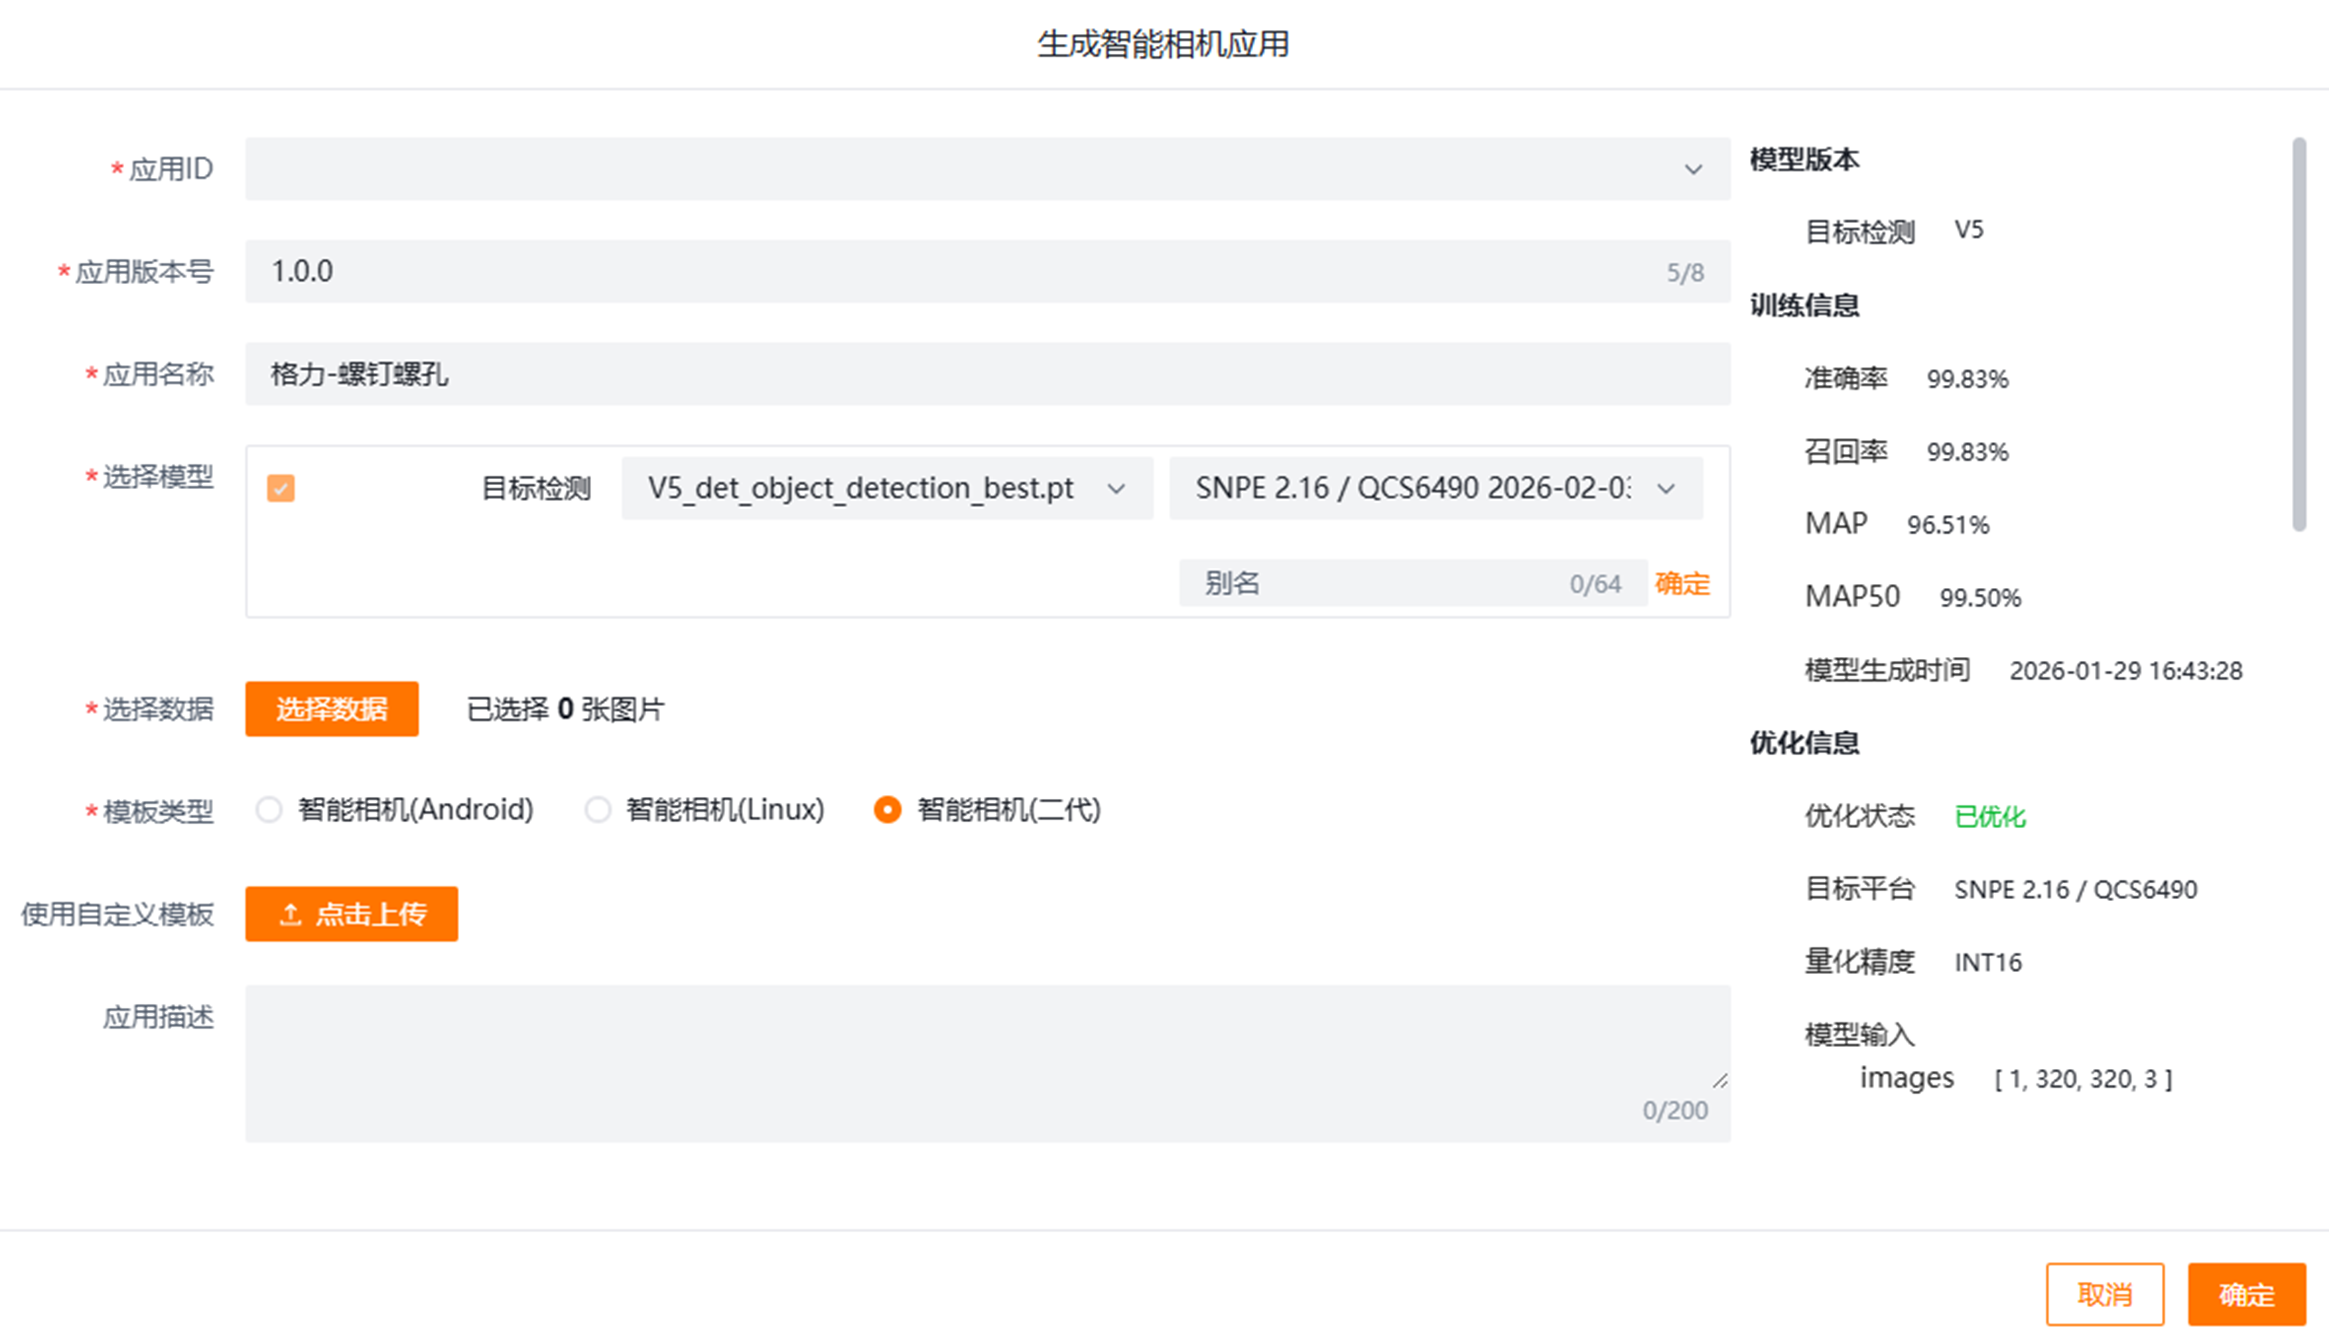Click the 应用ID dropdown chevron arrow
Viewport: 2329px width, 1339px height.
click(1692, 169)
